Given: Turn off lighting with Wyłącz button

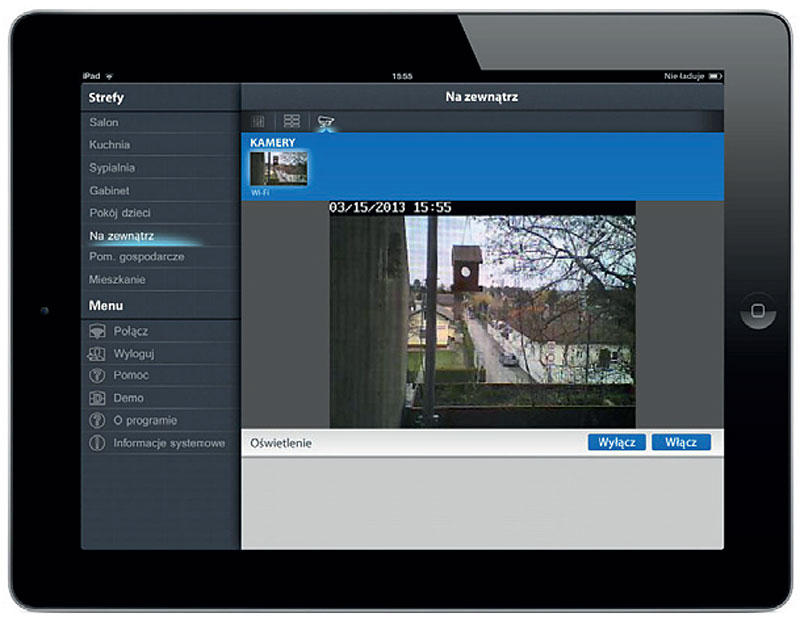Looking at the screenshot, I should point(617,442).
